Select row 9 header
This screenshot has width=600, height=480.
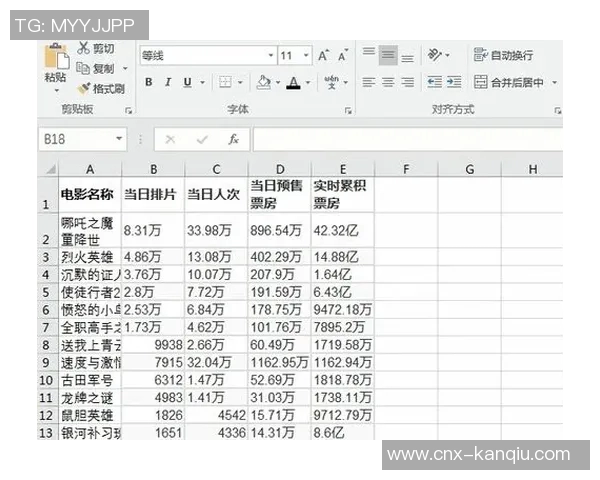click(48, 362)
